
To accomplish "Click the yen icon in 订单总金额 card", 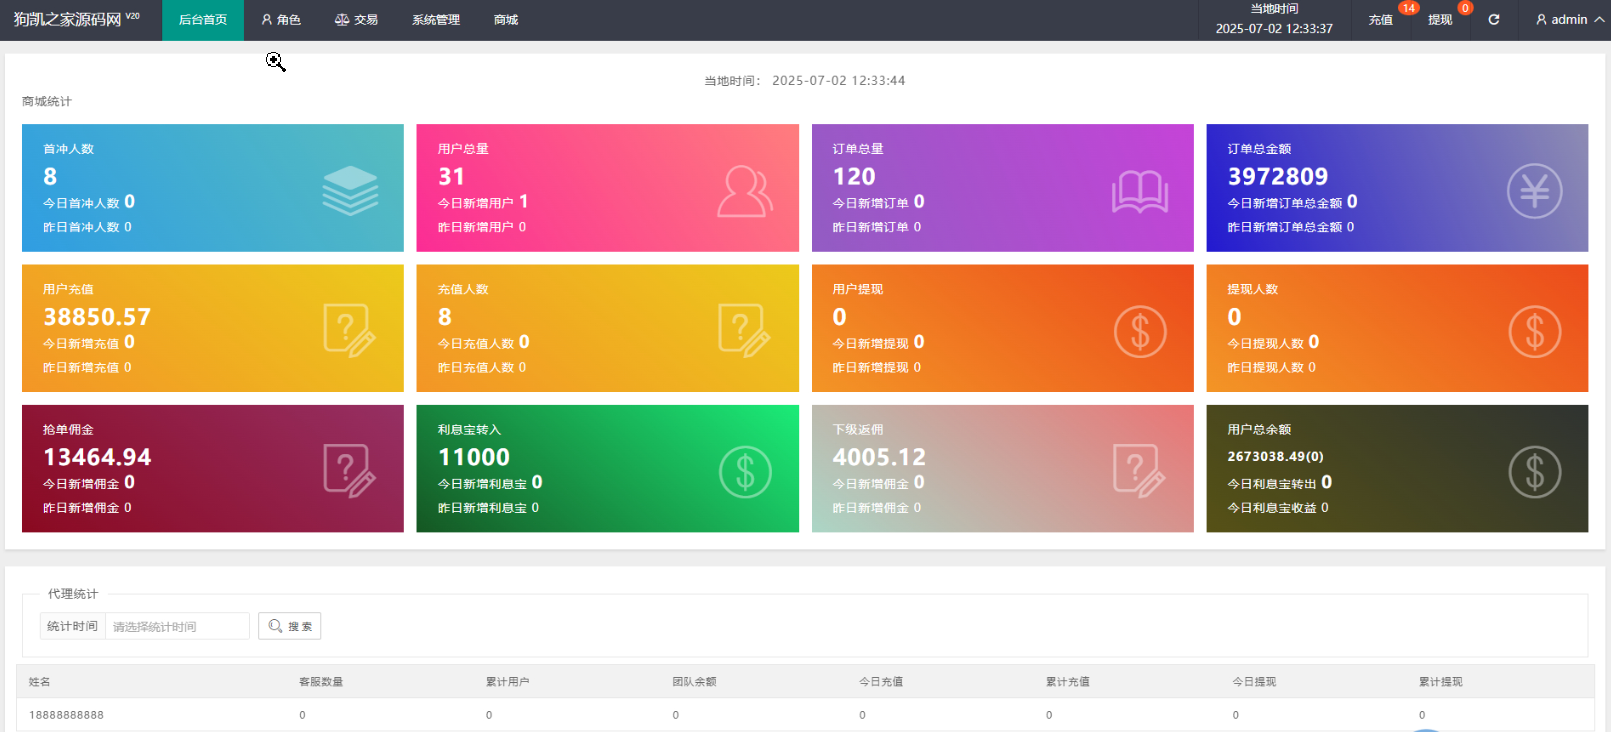I will (1535, 190).
